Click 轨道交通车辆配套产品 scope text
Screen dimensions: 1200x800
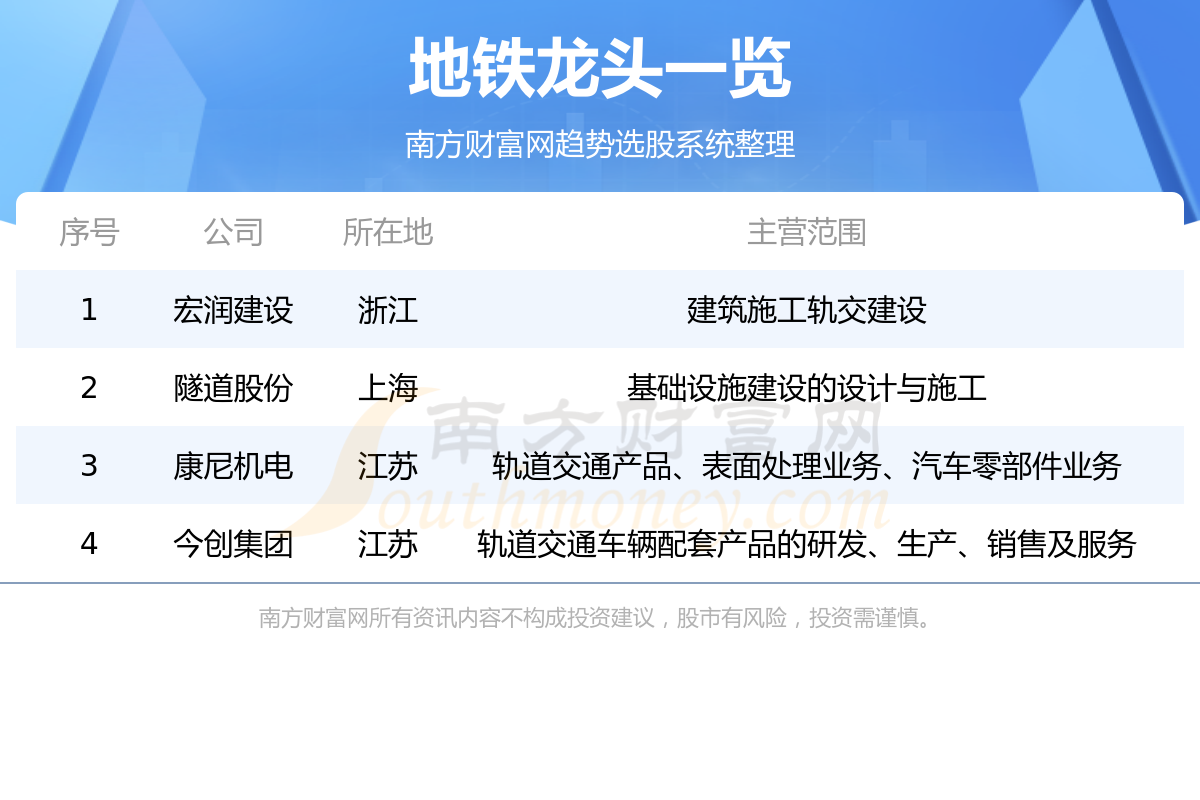(x=806, y=544)
